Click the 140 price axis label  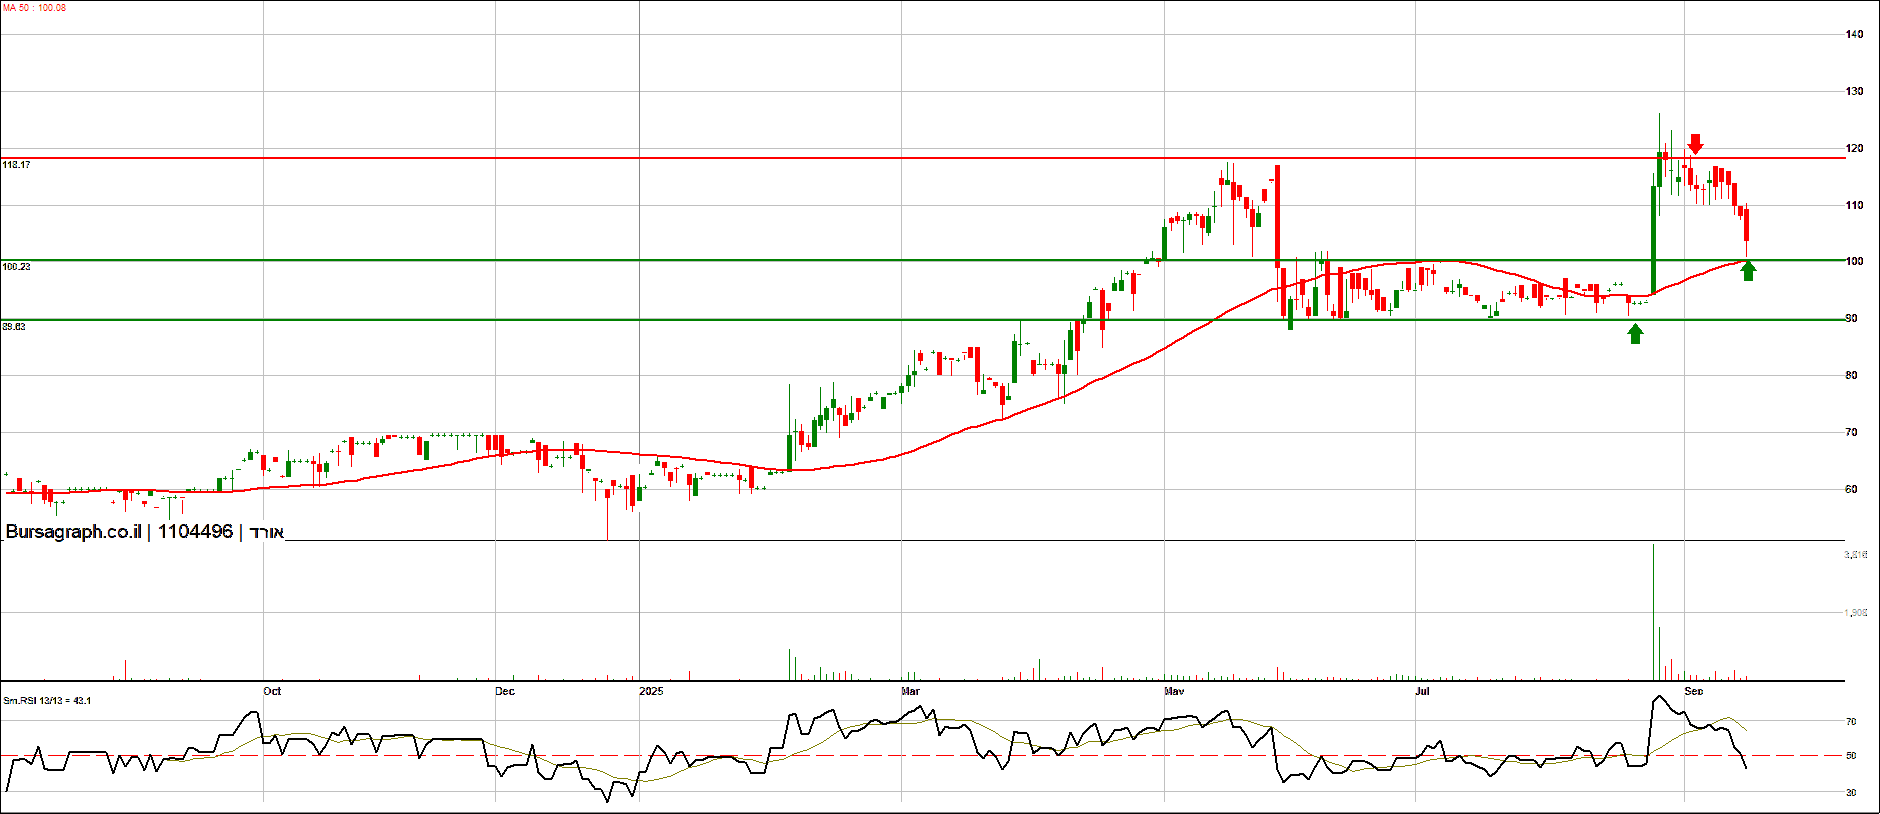pos(1854,34)
